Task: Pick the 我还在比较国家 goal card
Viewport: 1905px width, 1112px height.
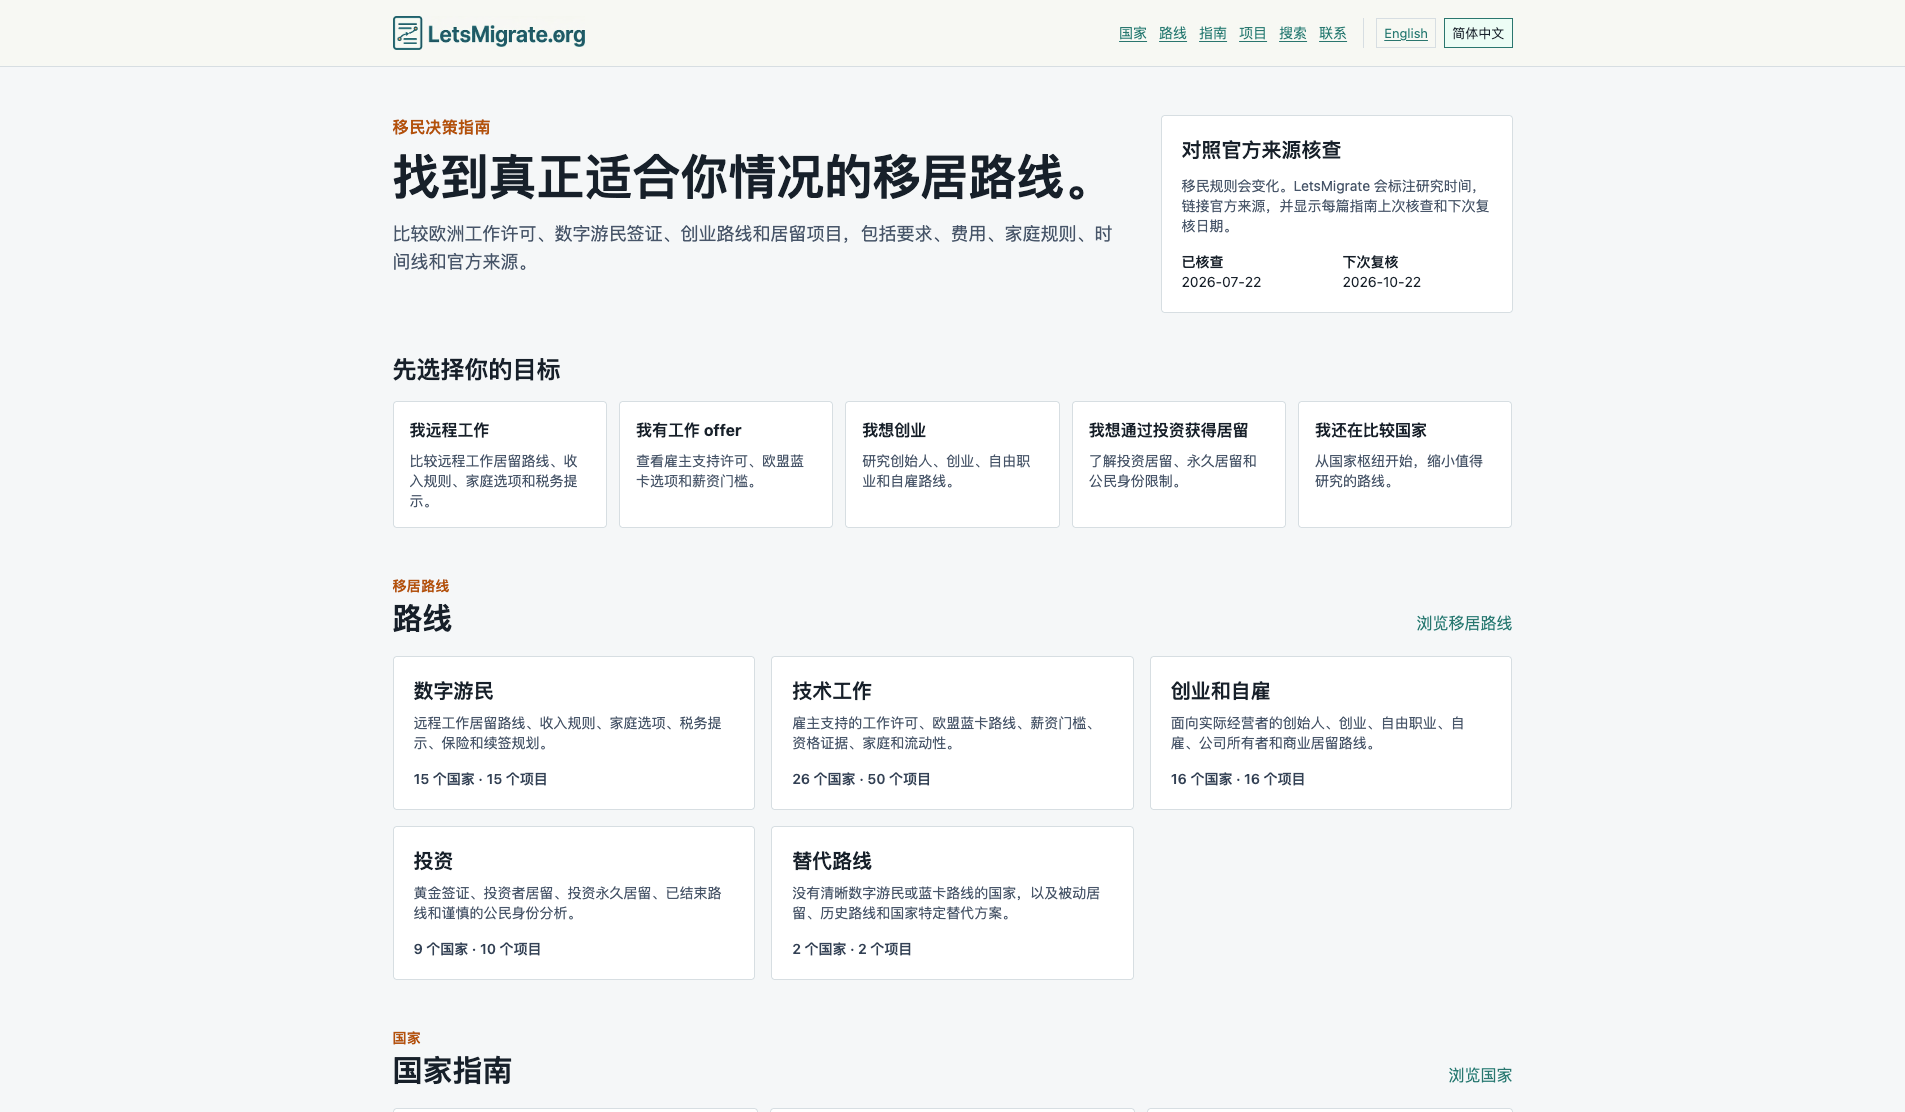Action: click(x=1405, y=464)
